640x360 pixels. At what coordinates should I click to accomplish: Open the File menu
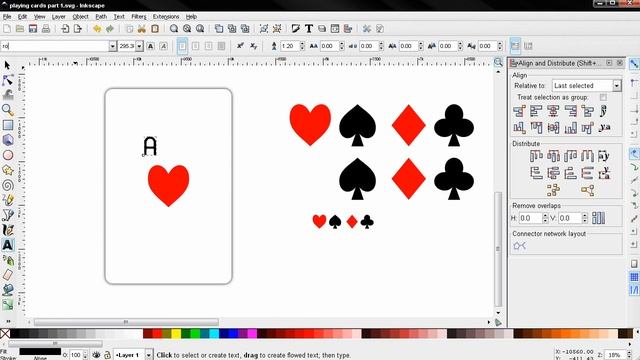(x=7, y=17)
